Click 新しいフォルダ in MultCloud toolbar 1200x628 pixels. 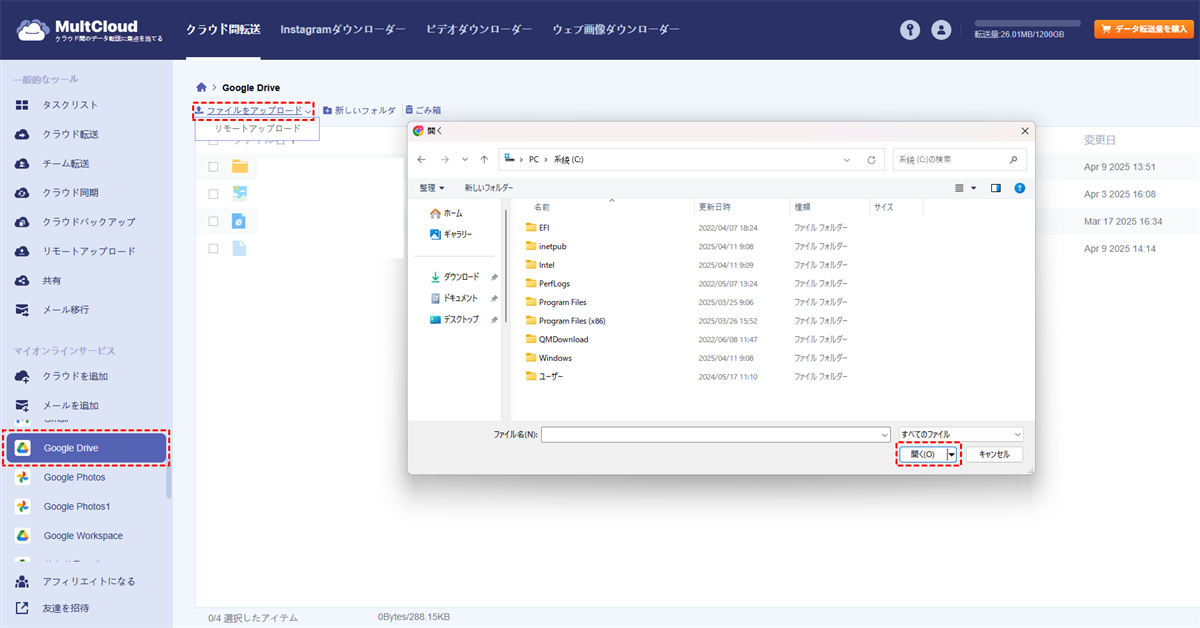point(359,110)
